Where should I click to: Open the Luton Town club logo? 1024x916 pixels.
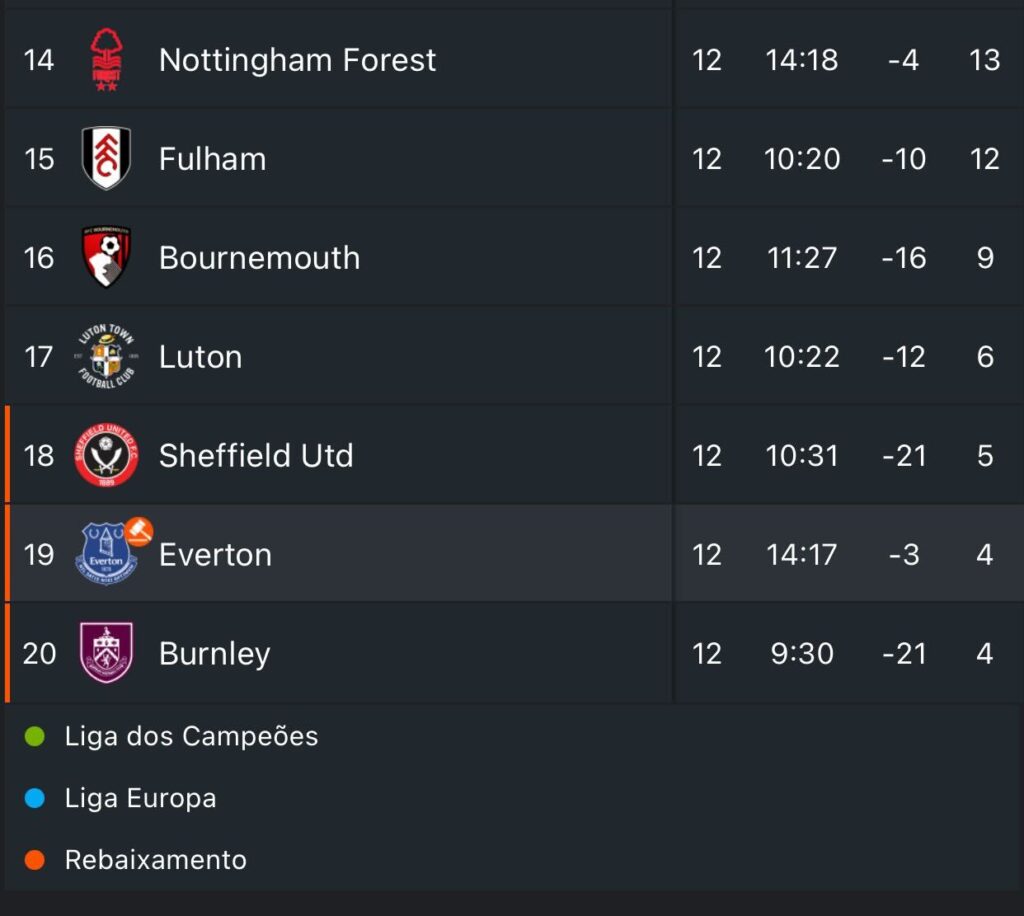(106, 356)
